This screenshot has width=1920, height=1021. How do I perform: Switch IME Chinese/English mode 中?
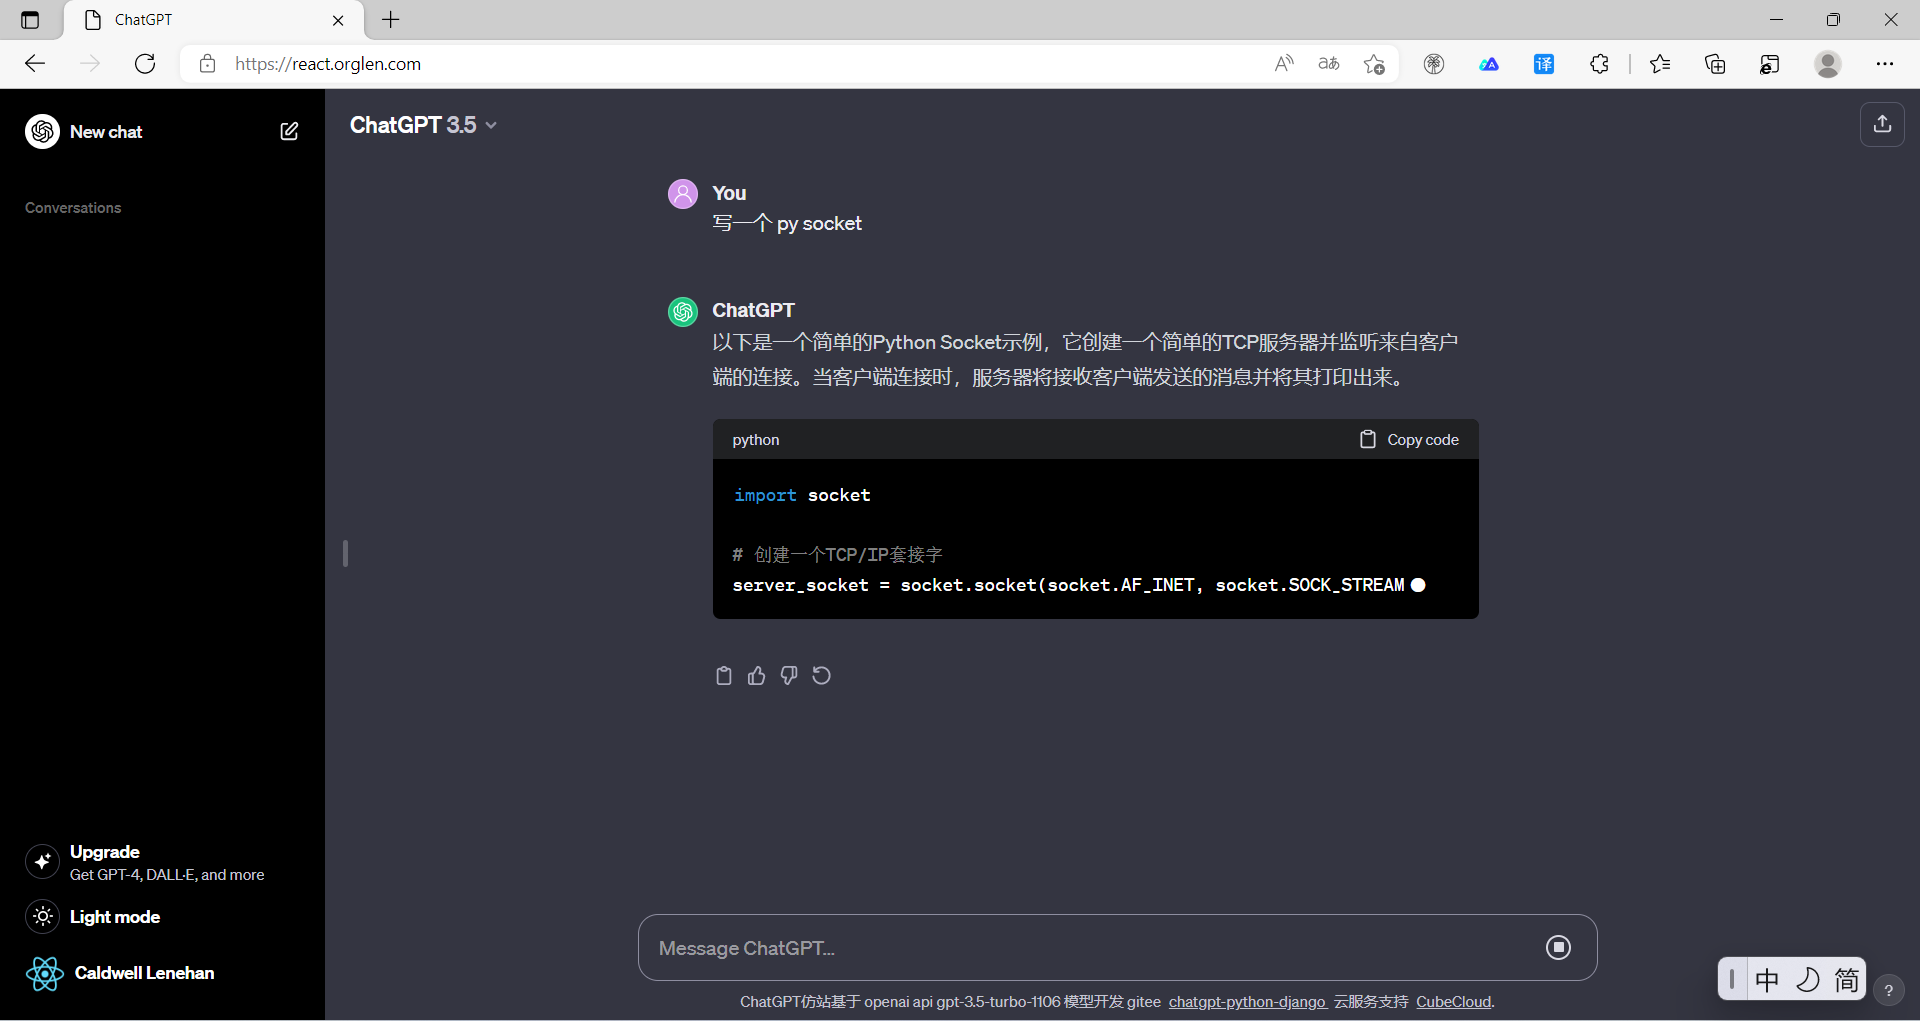pyautogui.click(x=1767, y=979)
